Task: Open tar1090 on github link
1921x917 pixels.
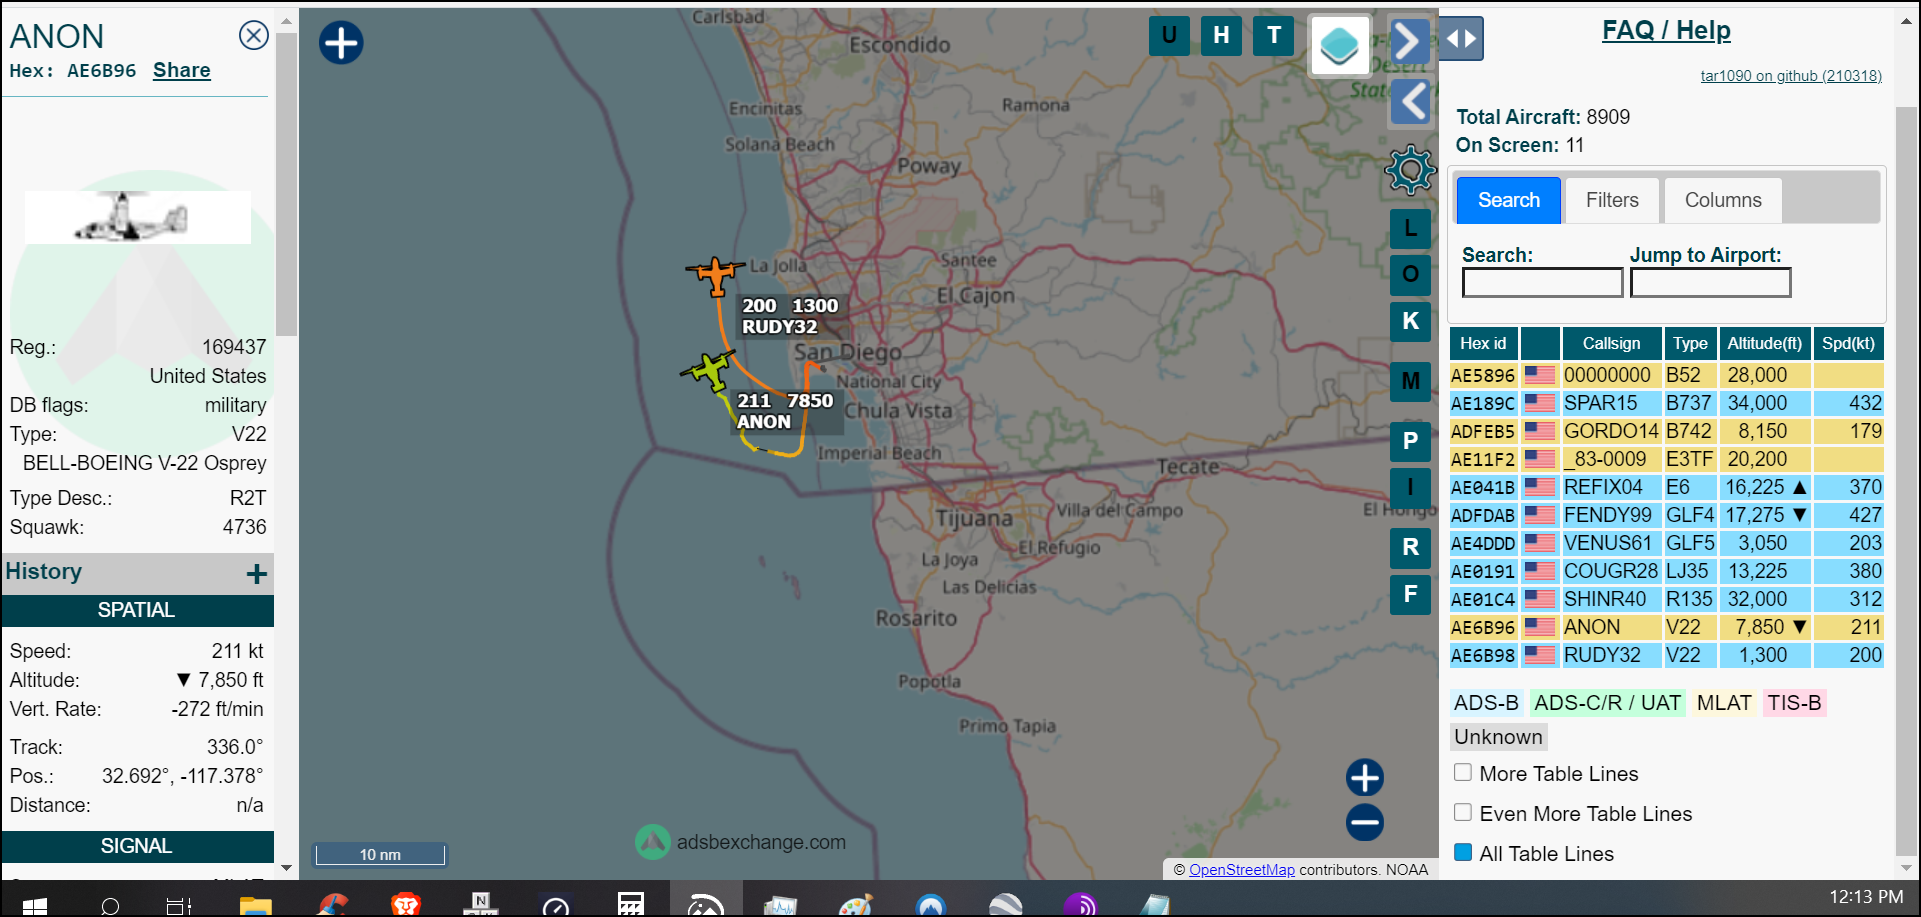Action: (x=1791, y=76)
